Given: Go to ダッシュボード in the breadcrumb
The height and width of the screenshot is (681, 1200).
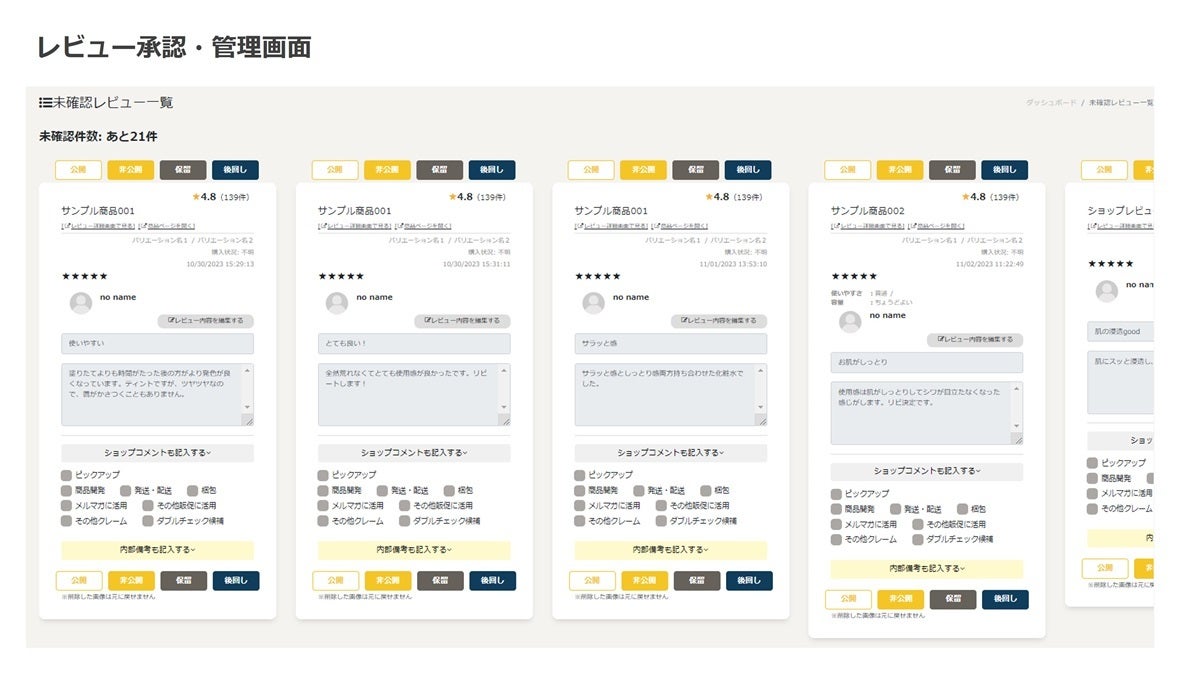Looking at the screenshot, I should click(x=1052, y=103).
